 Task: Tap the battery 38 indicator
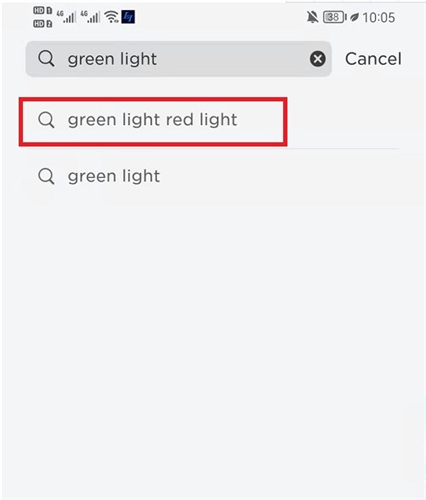pyautogui.click(x=334, y=17)
